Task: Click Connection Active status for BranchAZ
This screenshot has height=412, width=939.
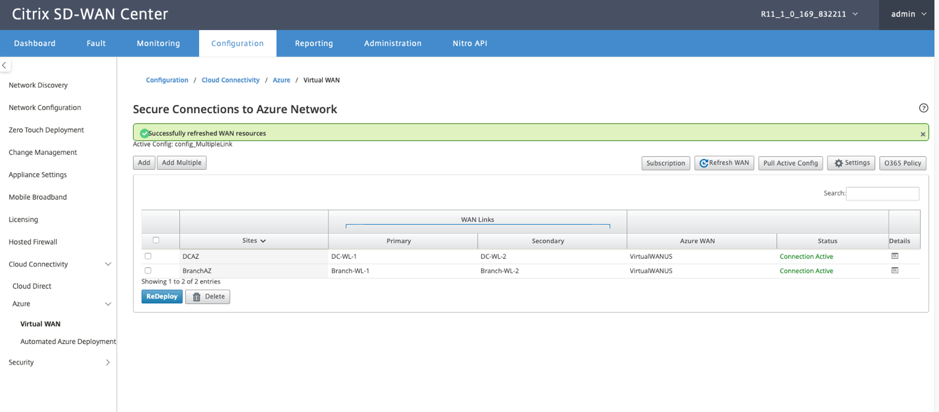Action: tap(806, 271)
